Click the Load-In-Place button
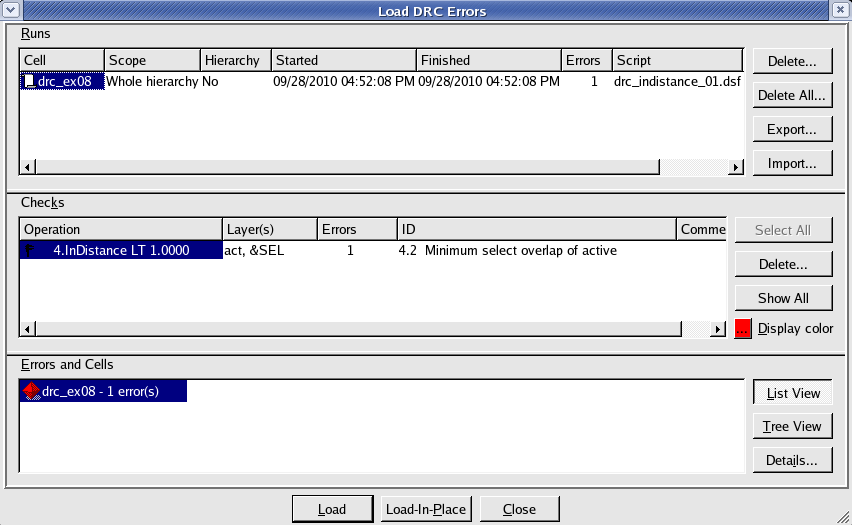This screenshot has height=525, width=852. (x=426, y=509)
